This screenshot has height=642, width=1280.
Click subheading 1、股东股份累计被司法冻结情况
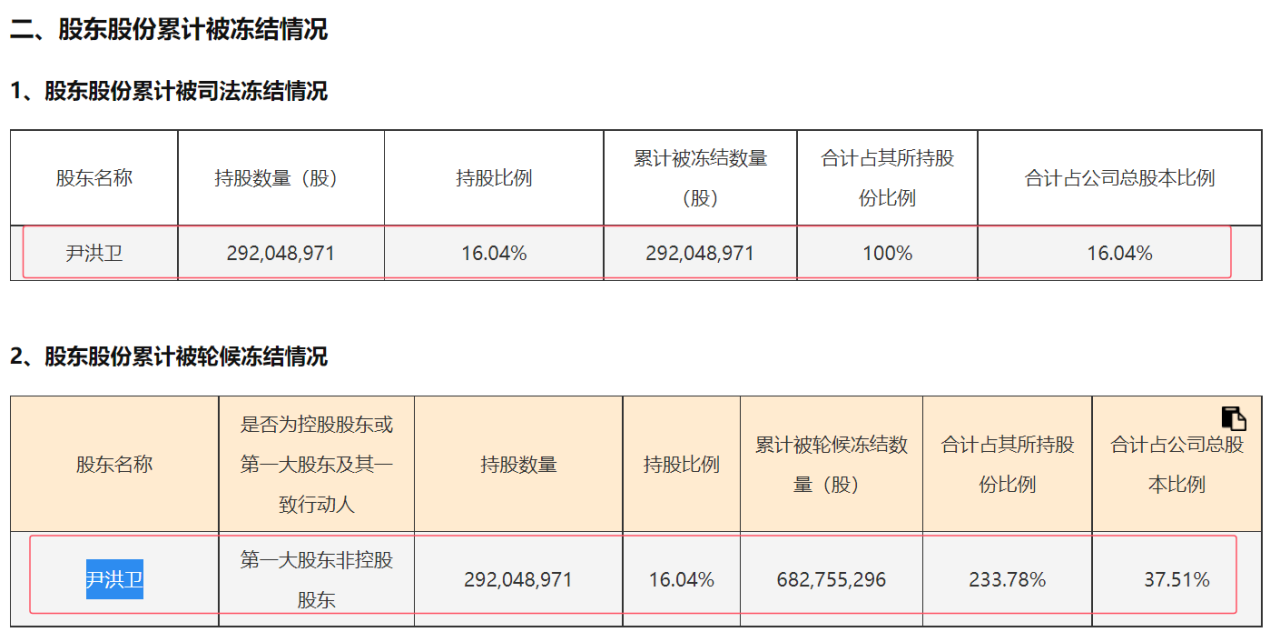[x=169, y=91]
